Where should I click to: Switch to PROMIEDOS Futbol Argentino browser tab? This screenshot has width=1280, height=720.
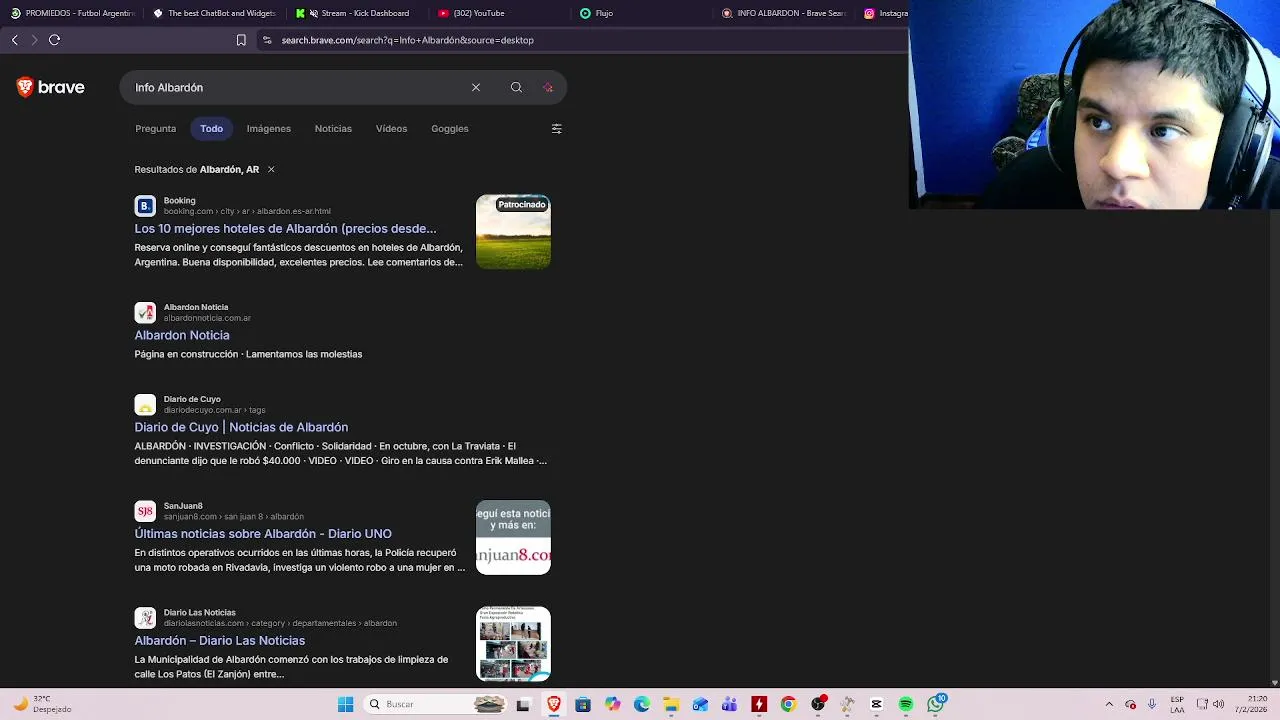(x=72, y=13)
